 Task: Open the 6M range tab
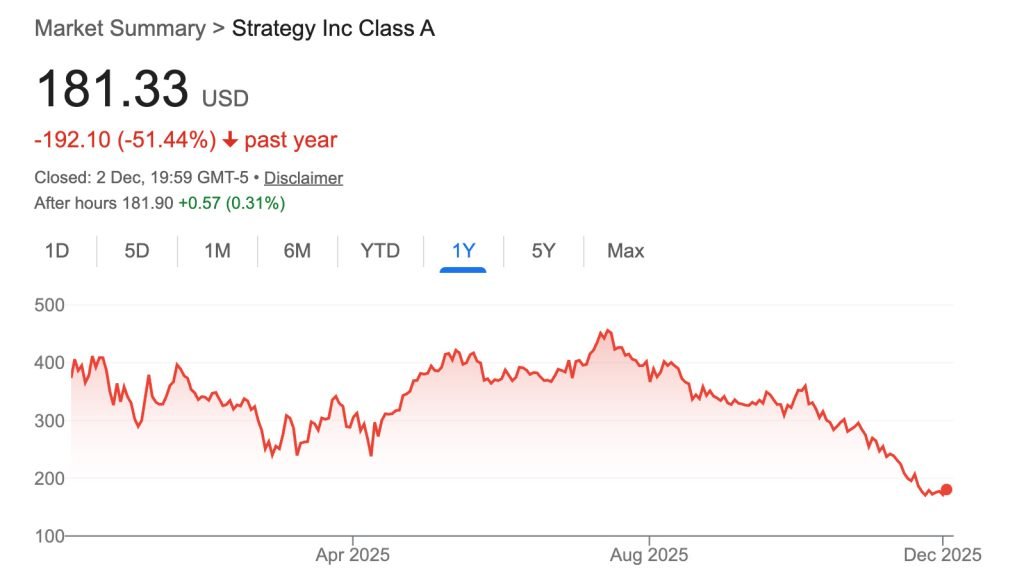[x=297, y=251]
